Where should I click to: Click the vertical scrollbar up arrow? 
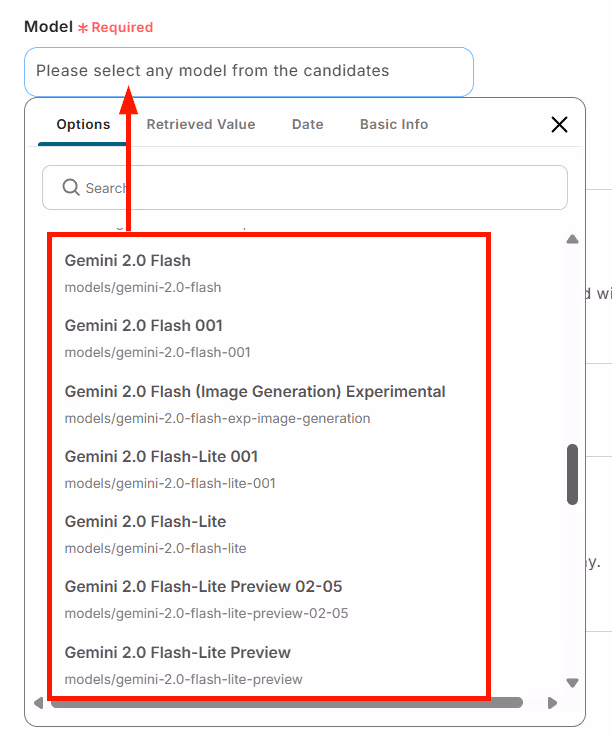[x=572, y=239]
